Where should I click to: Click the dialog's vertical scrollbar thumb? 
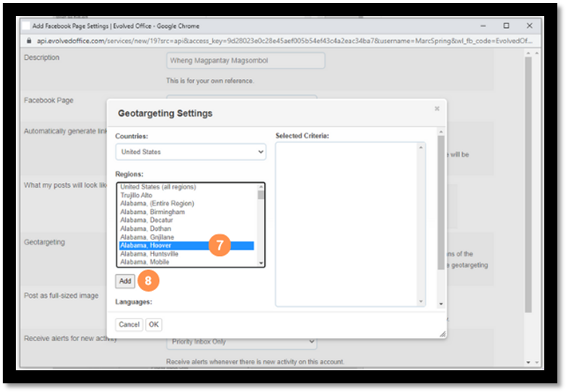[x=441, y=202]
